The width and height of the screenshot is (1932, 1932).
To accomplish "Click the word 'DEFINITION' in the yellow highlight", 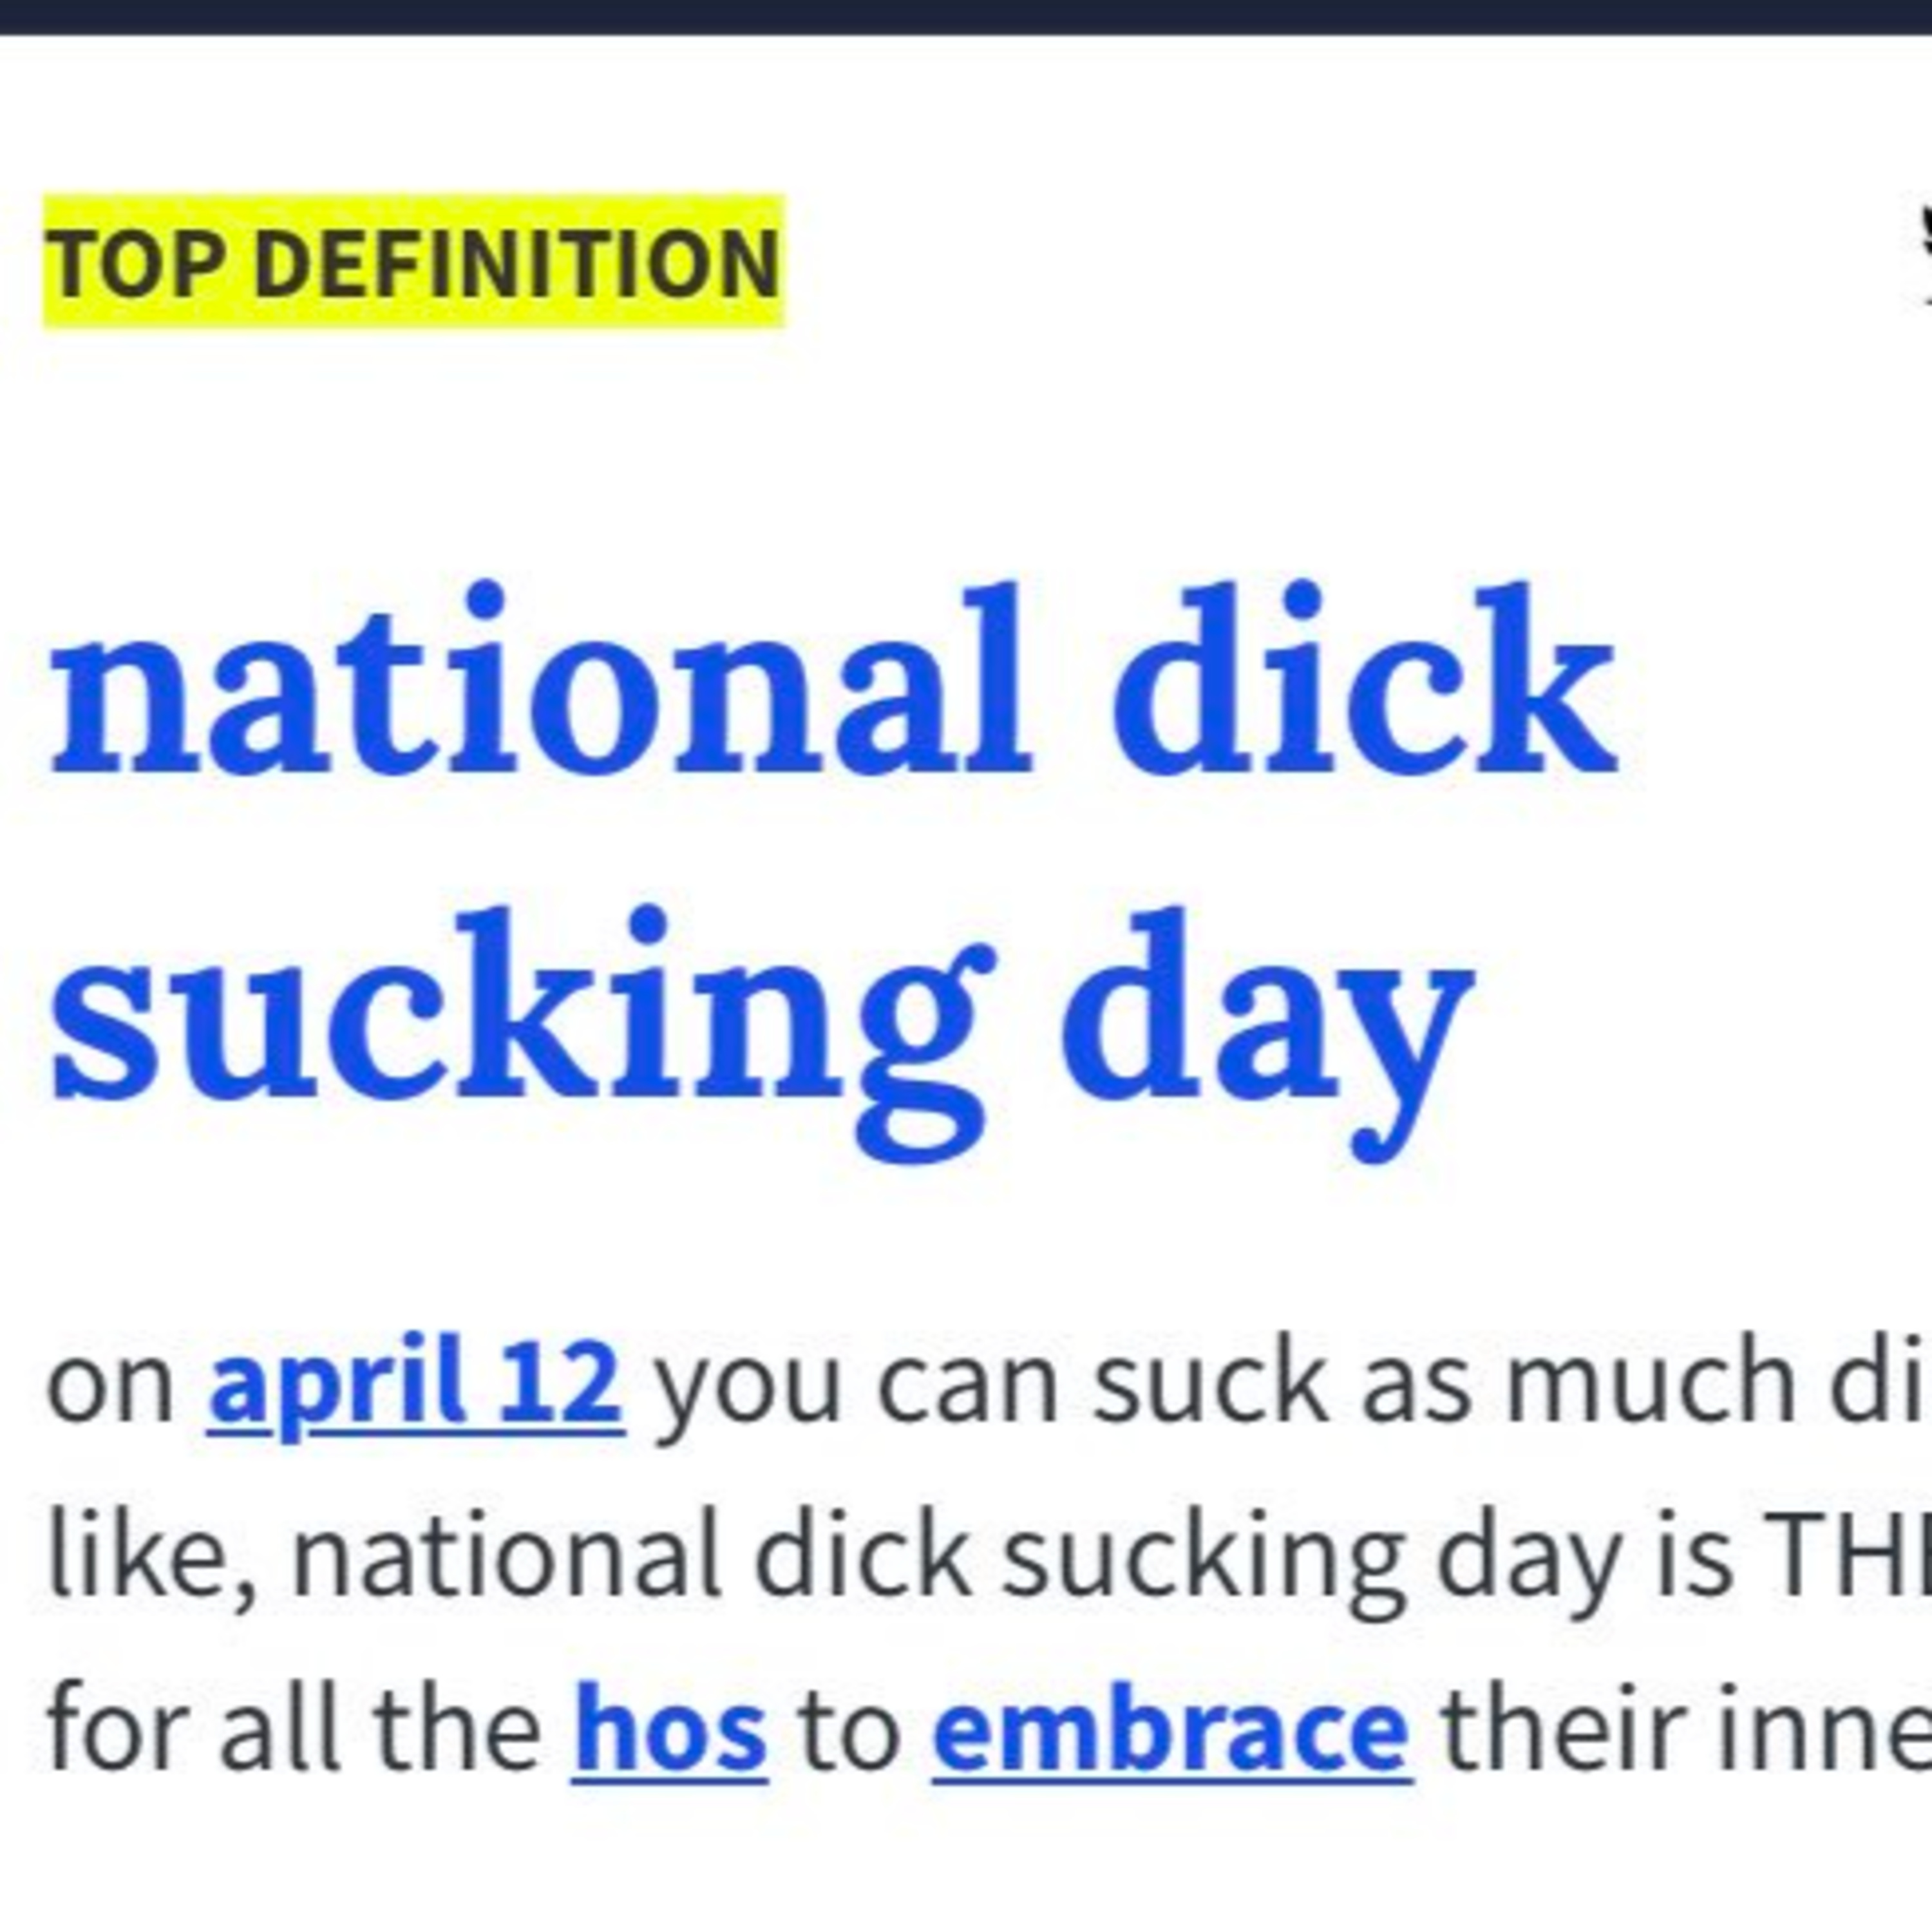I will (x=517, y=262).
